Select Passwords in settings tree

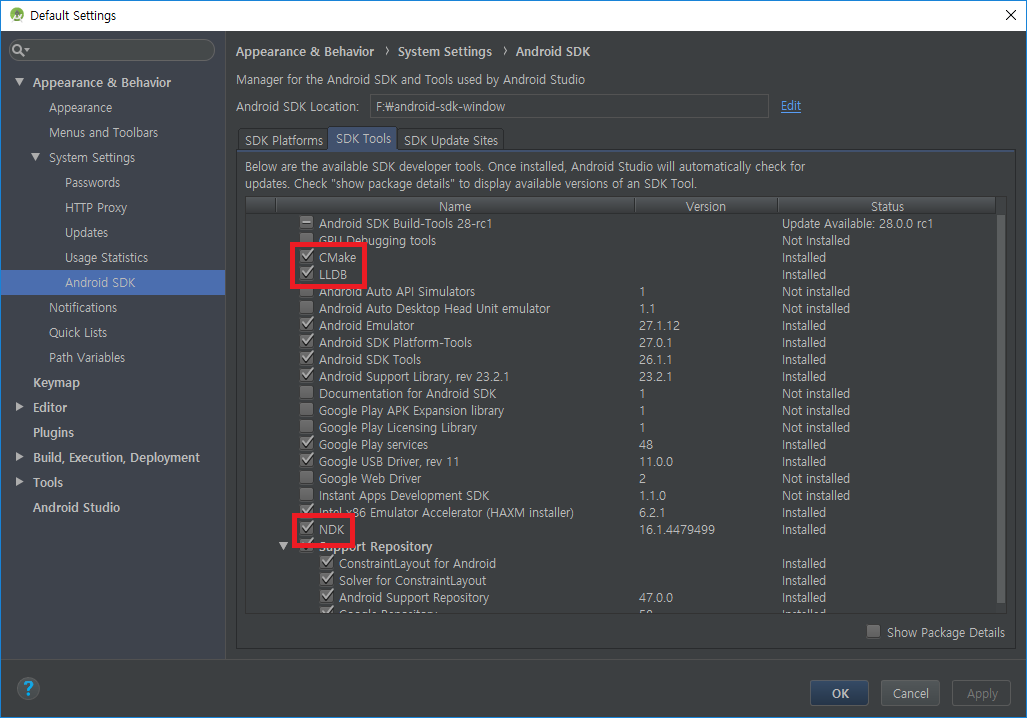click(92, 182)
